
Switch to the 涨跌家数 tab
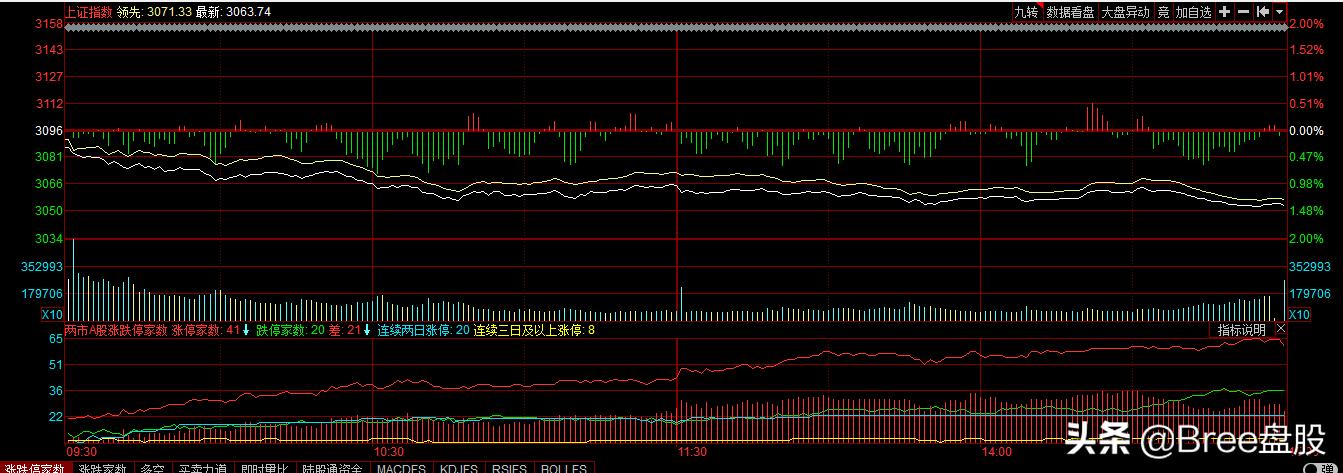[103, 468]
